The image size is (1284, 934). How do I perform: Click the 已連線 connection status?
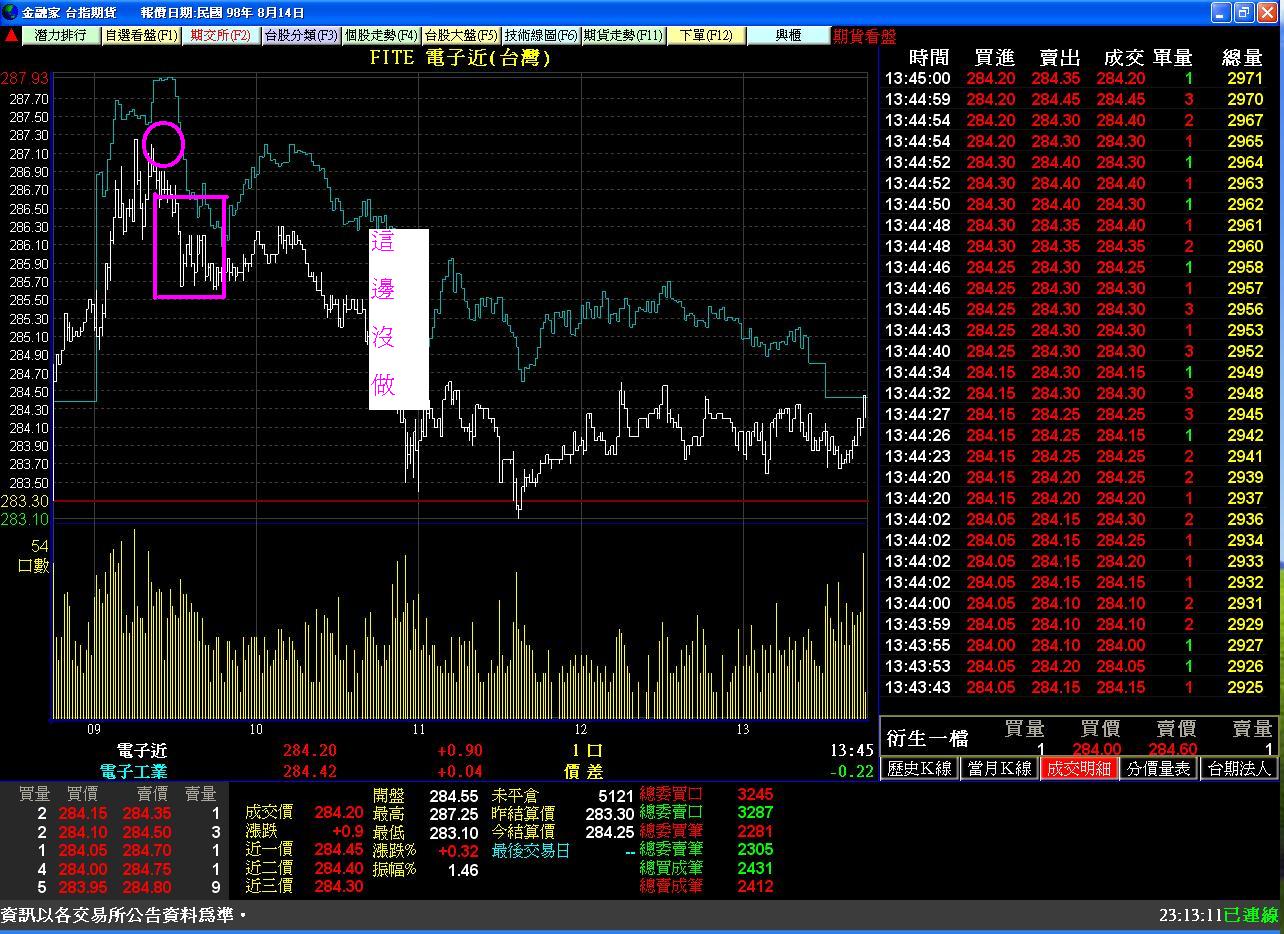1252,915
